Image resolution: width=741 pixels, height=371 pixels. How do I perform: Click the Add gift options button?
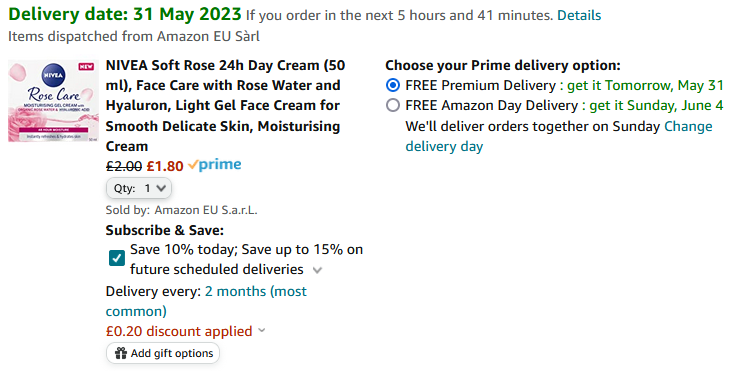163,353
